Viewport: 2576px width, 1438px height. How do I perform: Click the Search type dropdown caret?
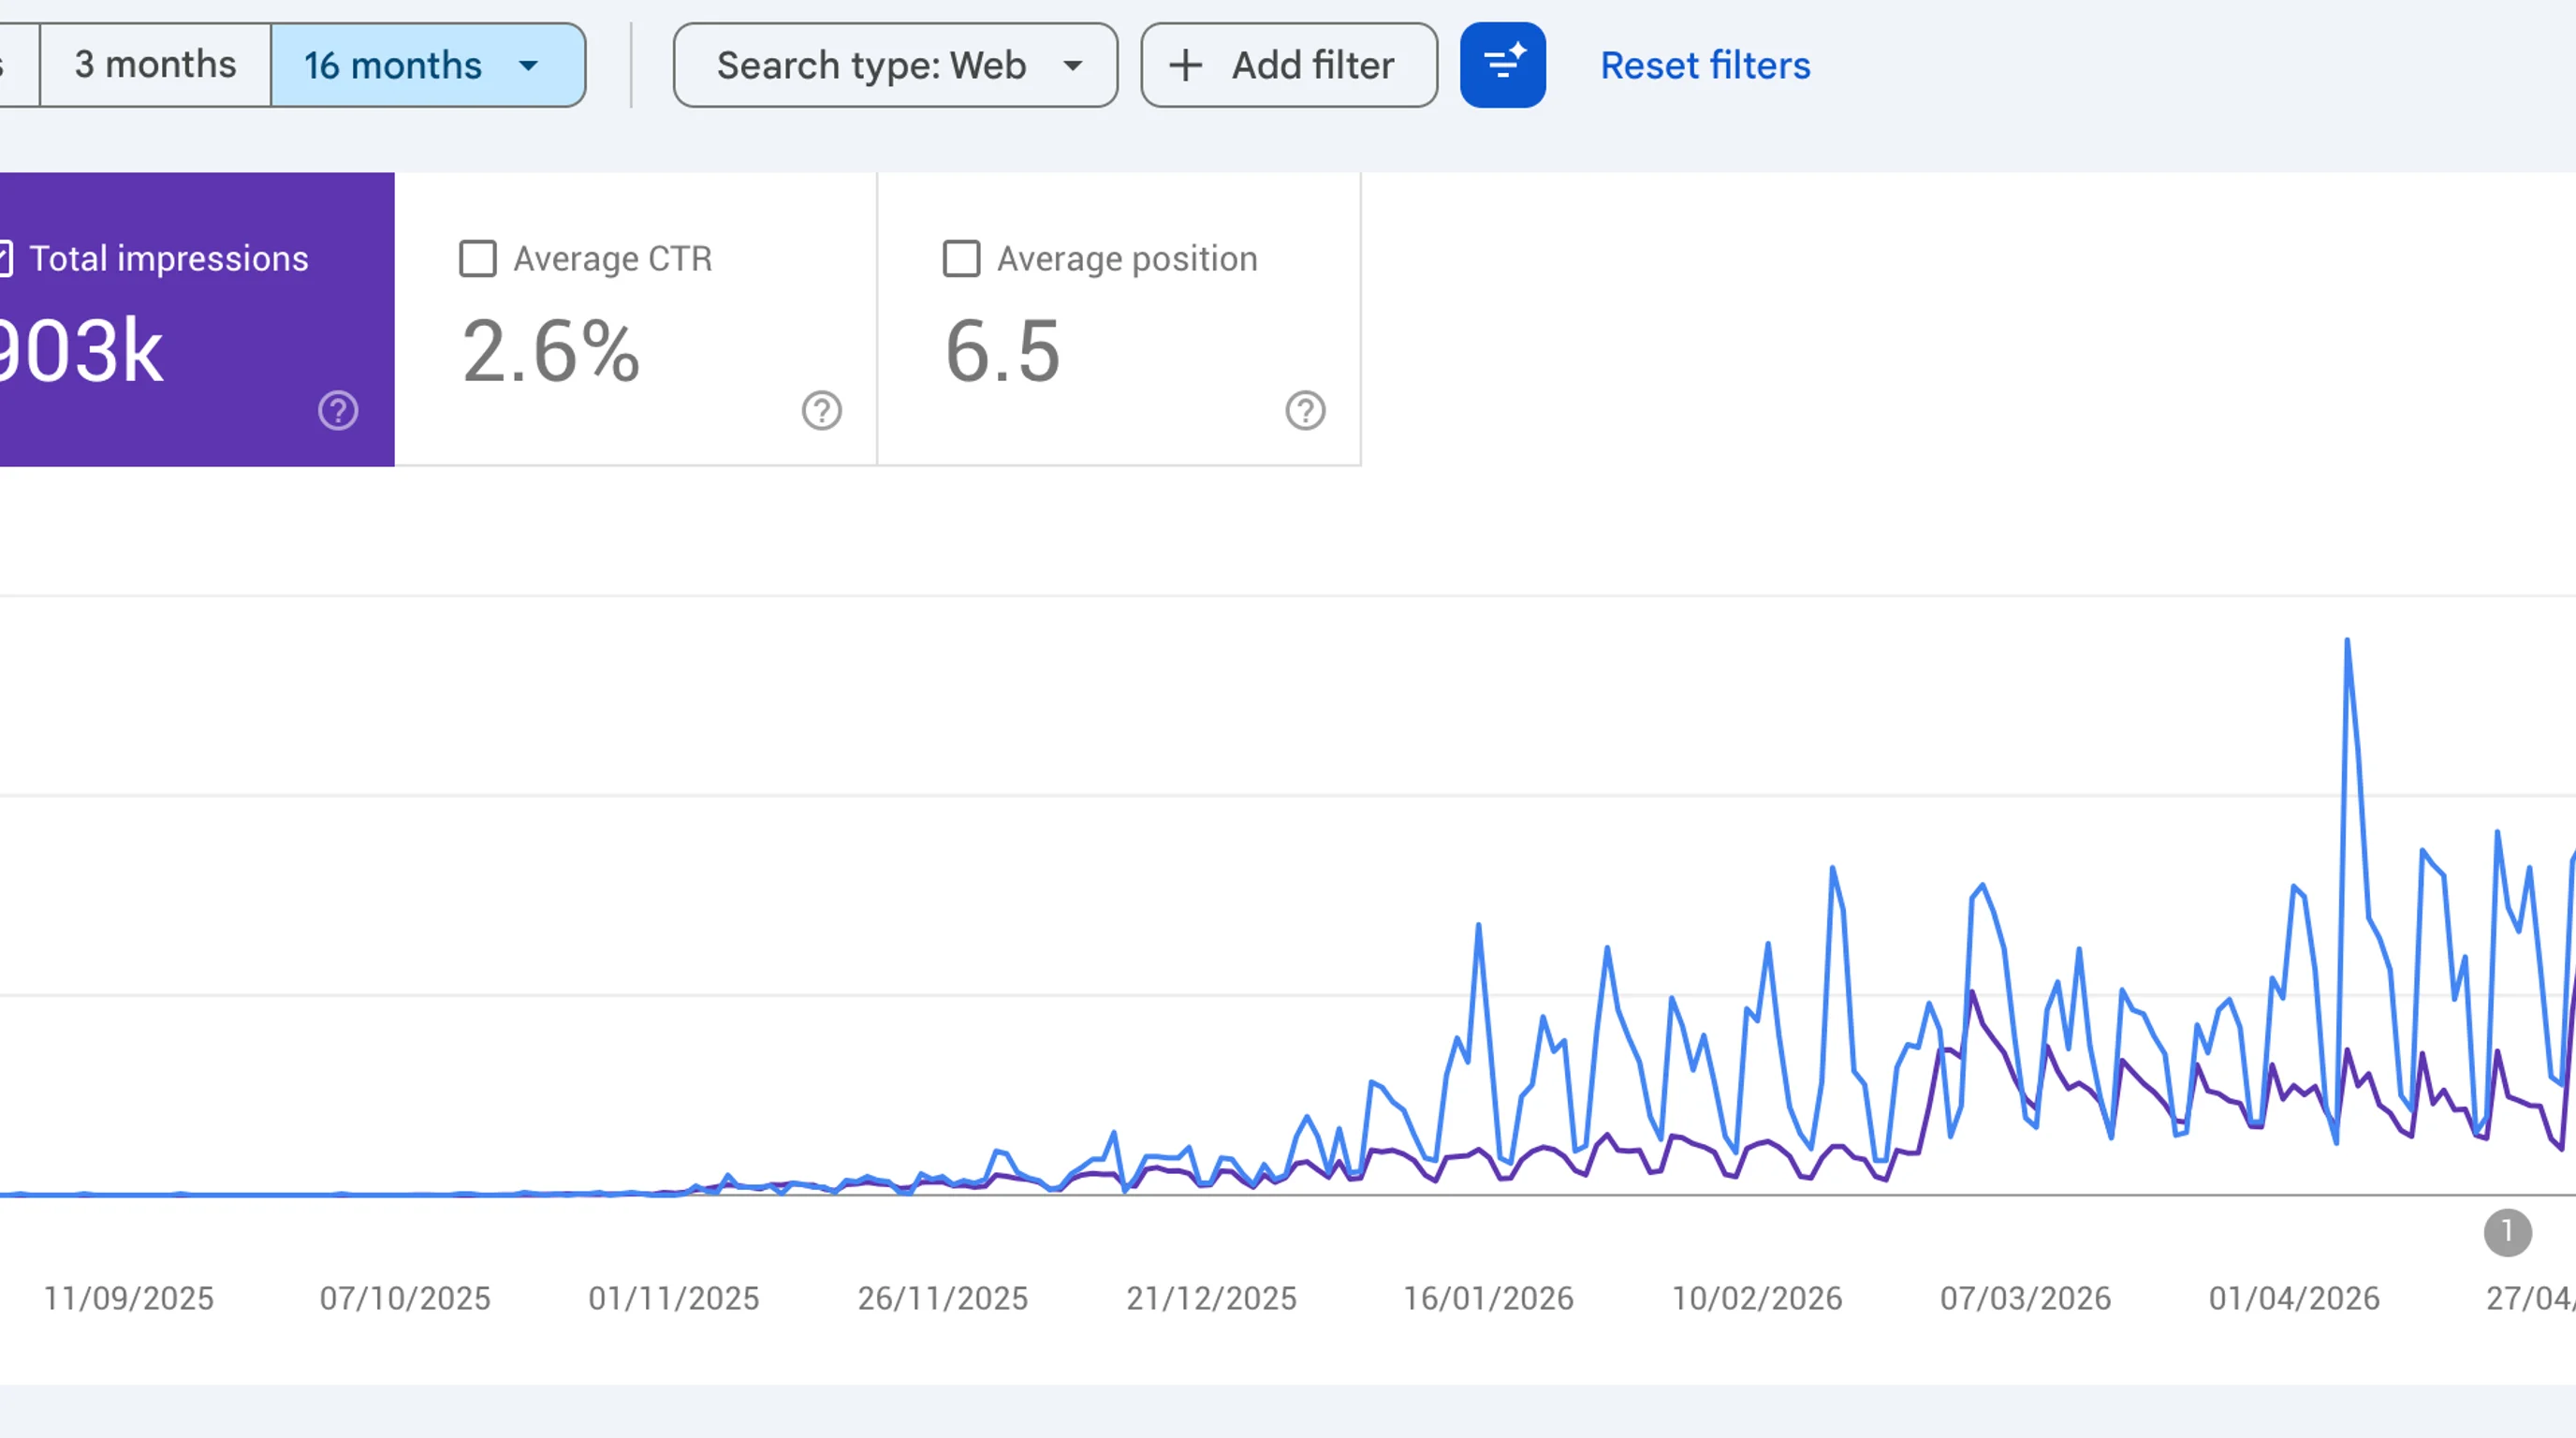click(1073, 66)
